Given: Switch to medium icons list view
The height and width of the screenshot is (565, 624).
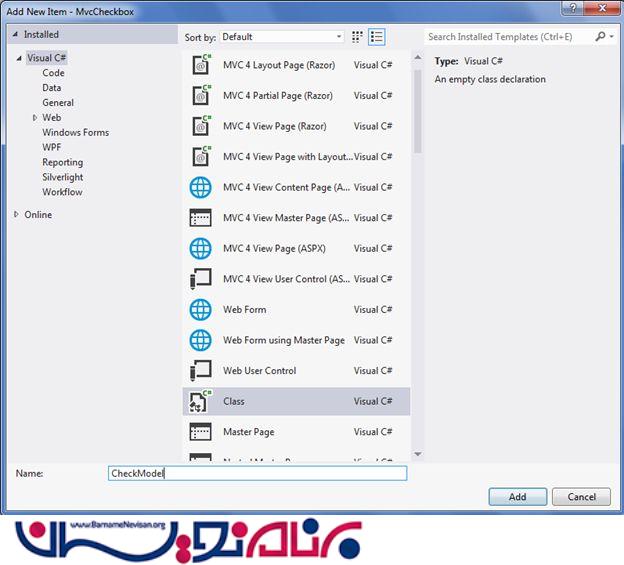Looking at the screenshot, I should point(376,37).
